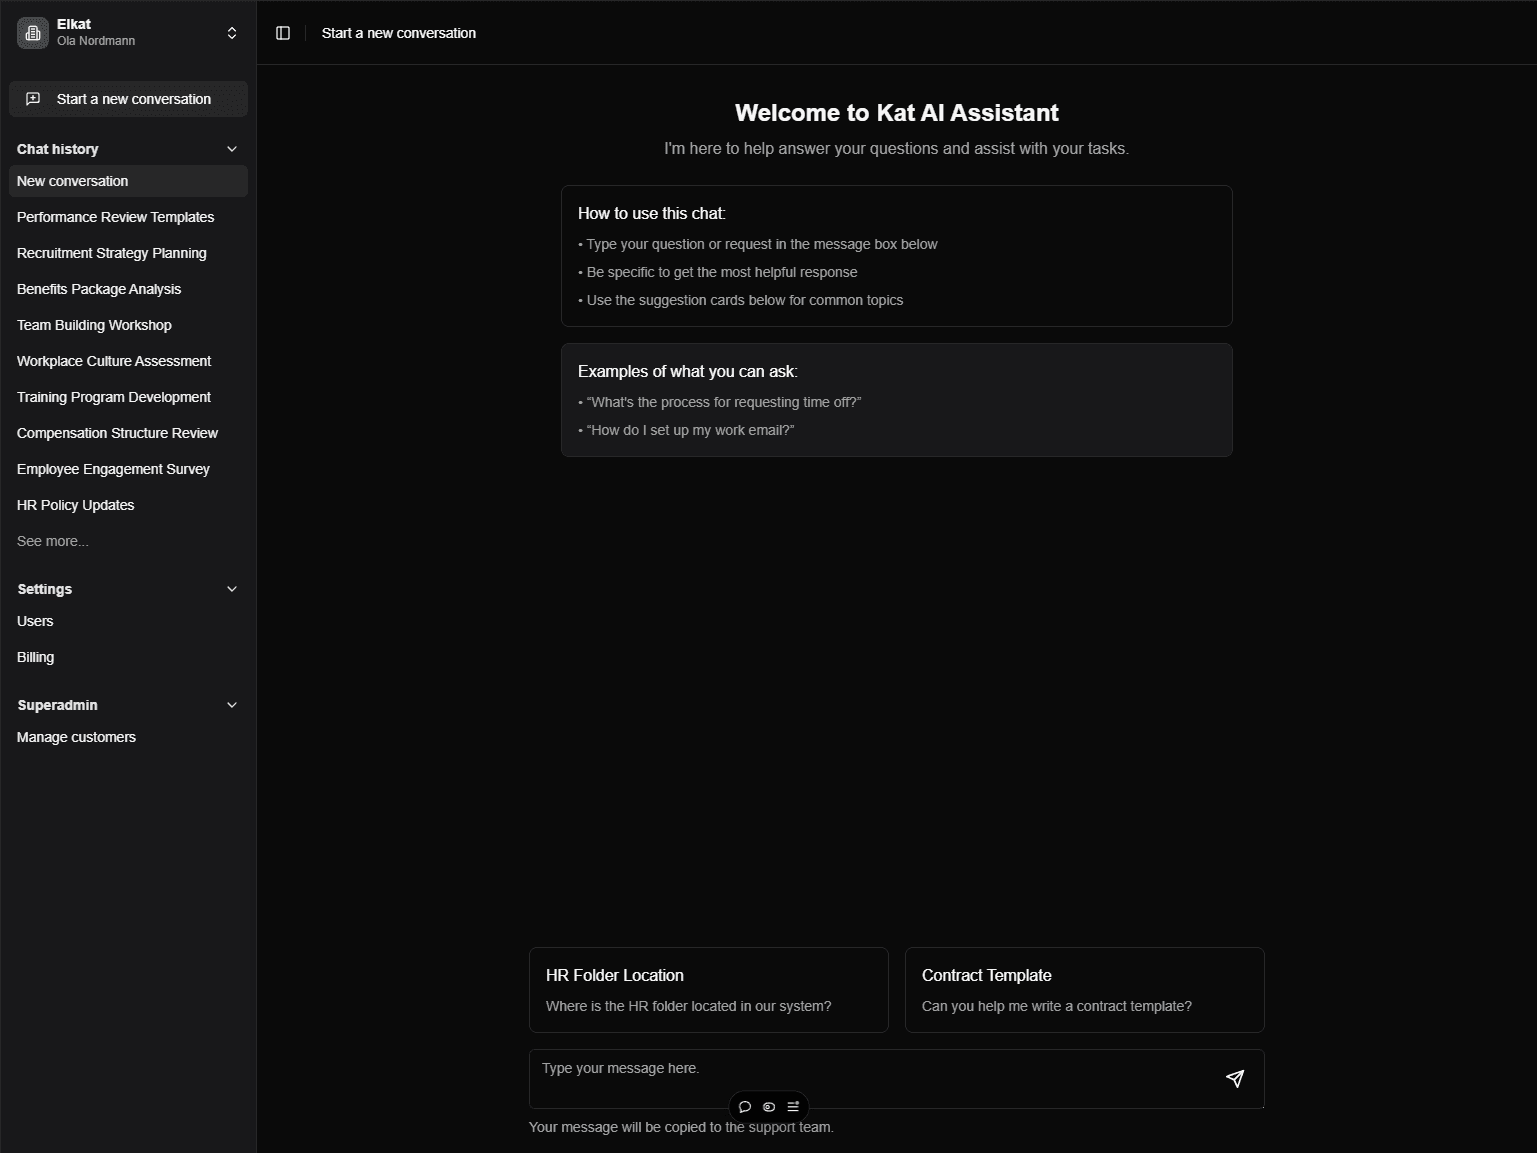Open Manage customers page

[77, 737]
